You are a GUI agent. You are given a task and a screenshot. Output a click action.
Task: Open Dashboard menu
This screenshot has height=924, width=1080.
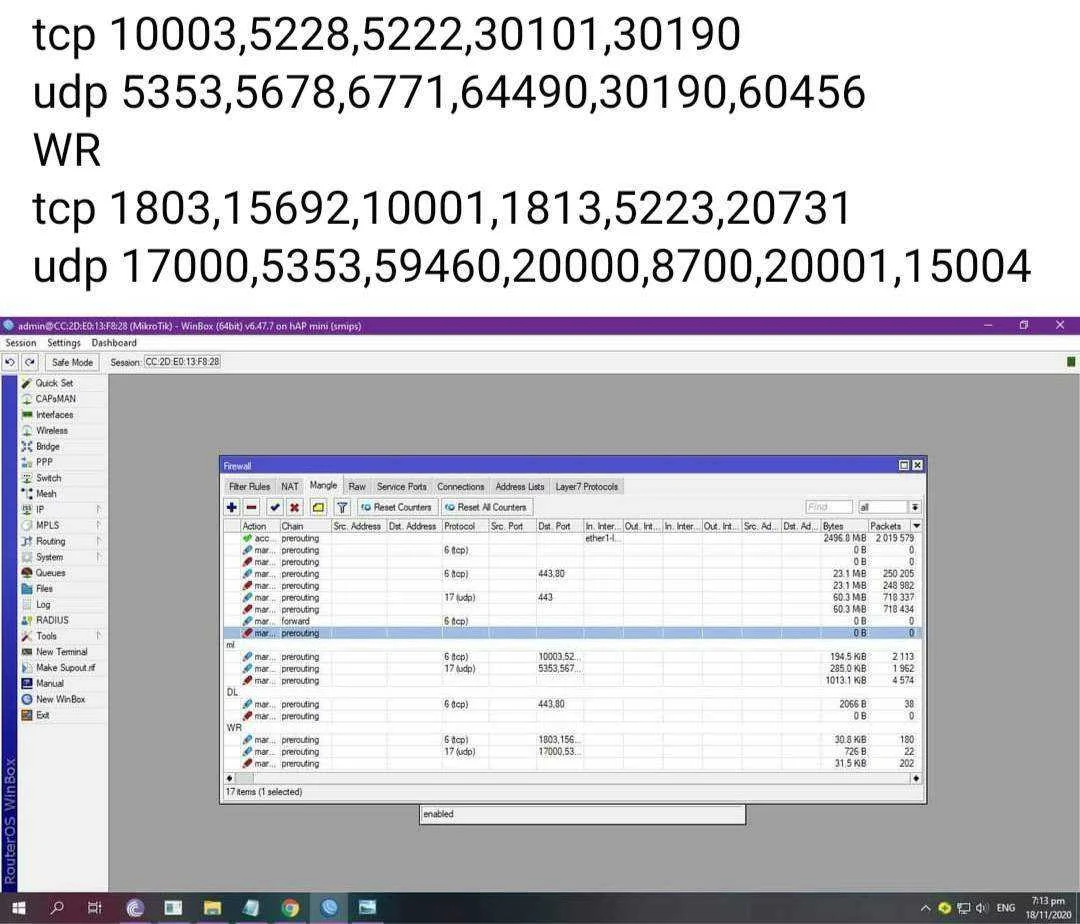(114, 343)
